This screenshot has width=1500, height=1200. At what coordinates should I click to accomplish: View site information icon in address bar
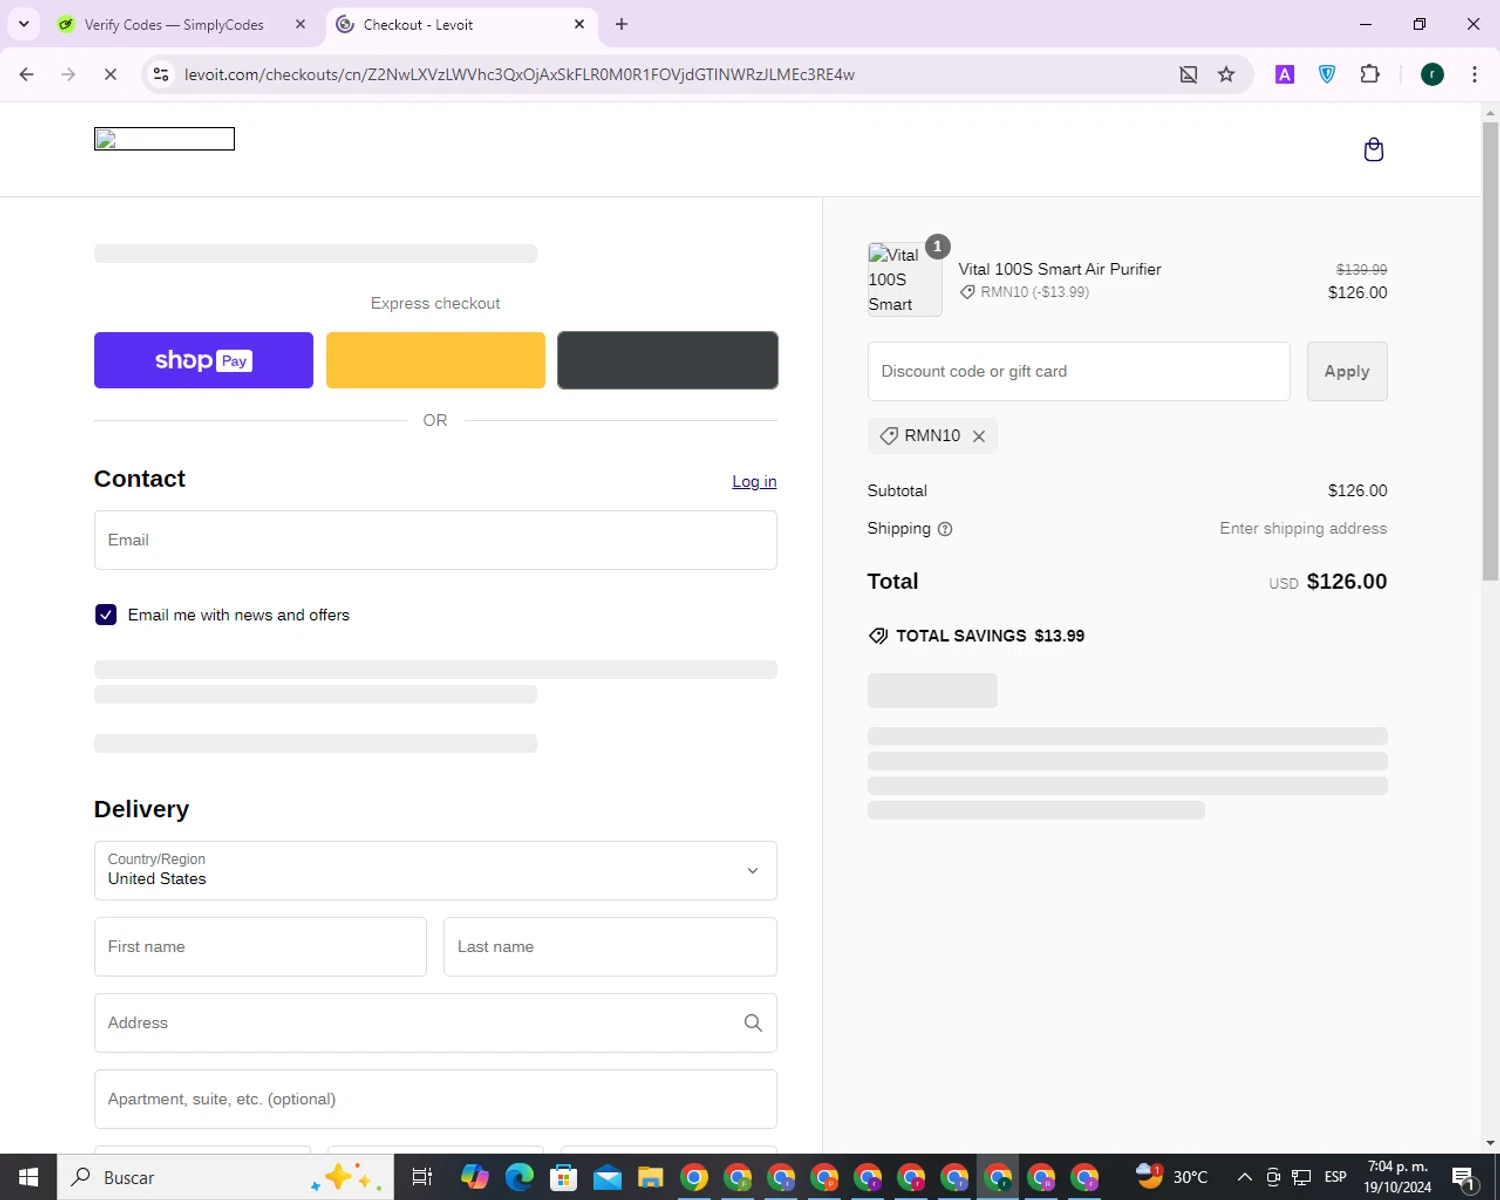click(161, 74)
